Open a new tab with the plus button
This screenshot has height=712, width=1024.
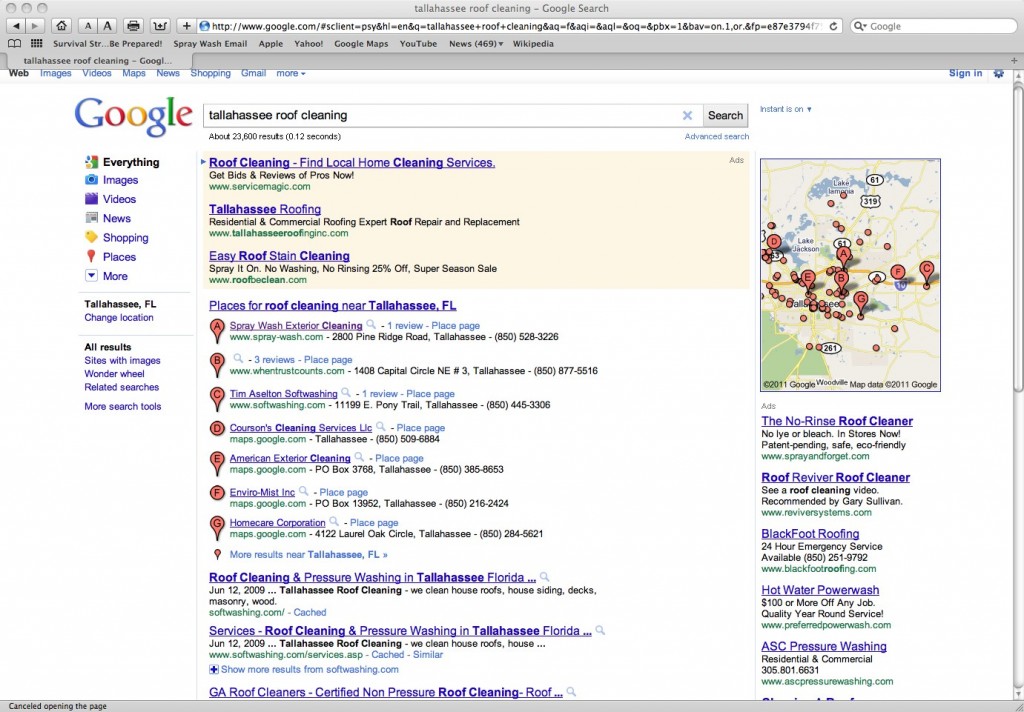[x=187, y=25]
